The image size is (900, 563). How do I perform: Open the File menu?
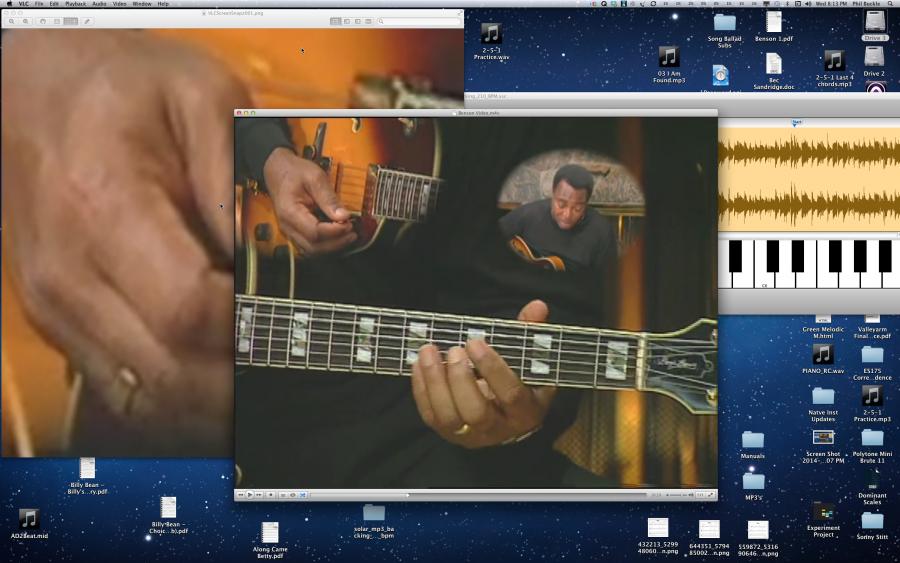coord(39,3)
